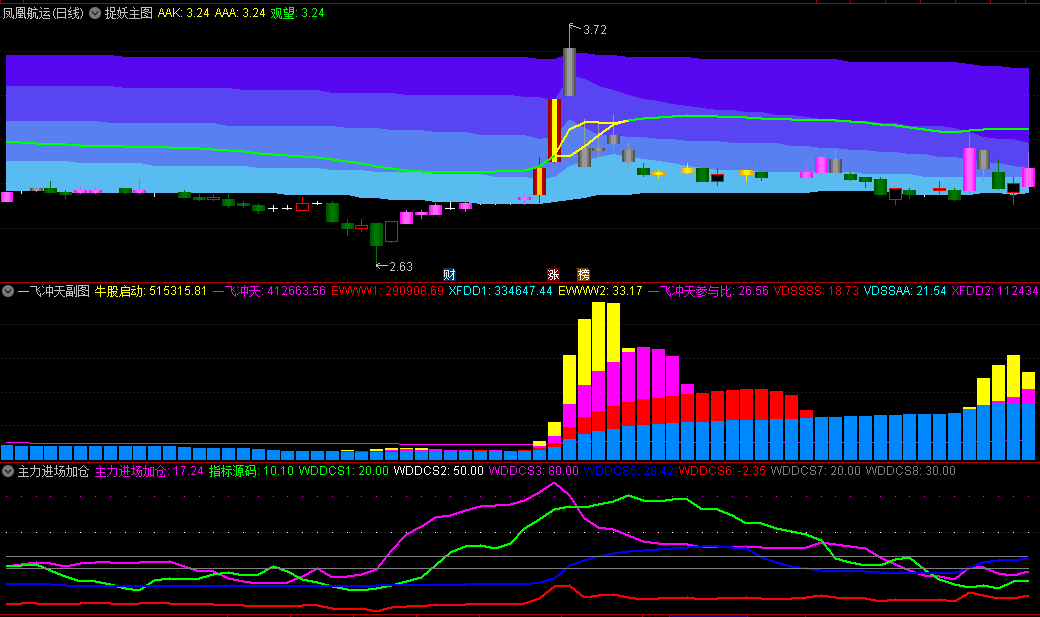
Task: Select the EWWW1: 290908.69 value
Action: [387, 291]
